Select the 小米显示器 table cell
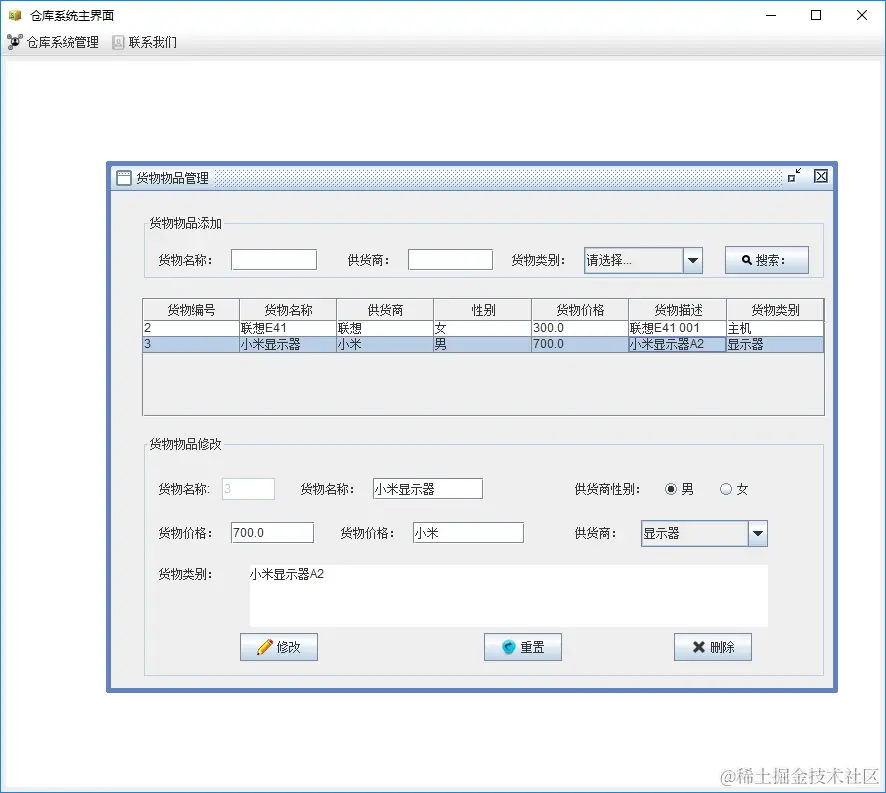Viewport: 886px width, 793px height. tap(288, 344)
